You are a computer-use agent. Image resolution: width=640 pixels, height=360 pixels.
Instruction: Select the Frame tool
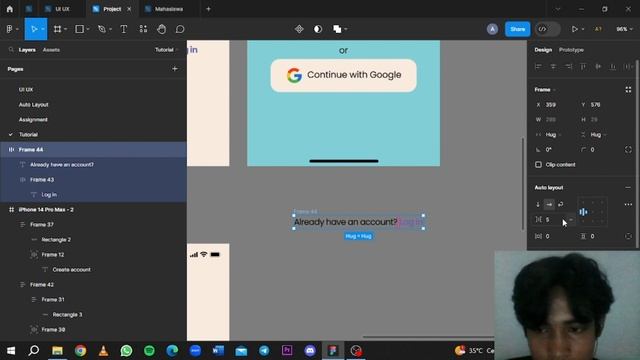tap(58, 29)
